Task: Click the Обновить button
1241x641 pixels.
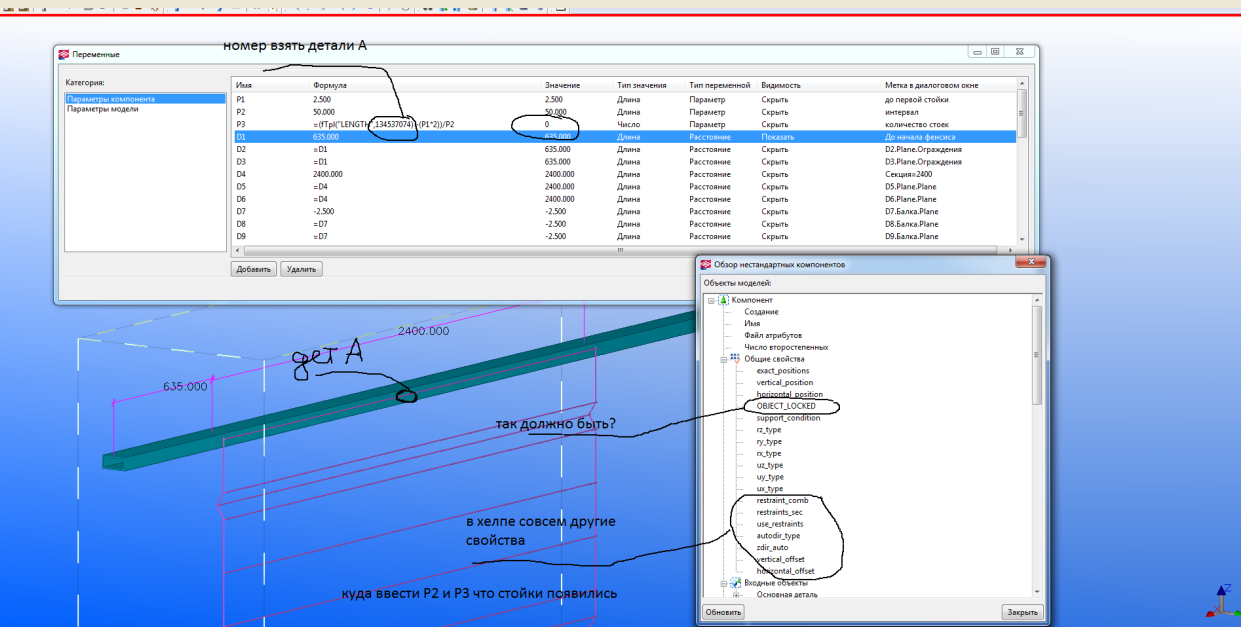Action: [722, 612]
